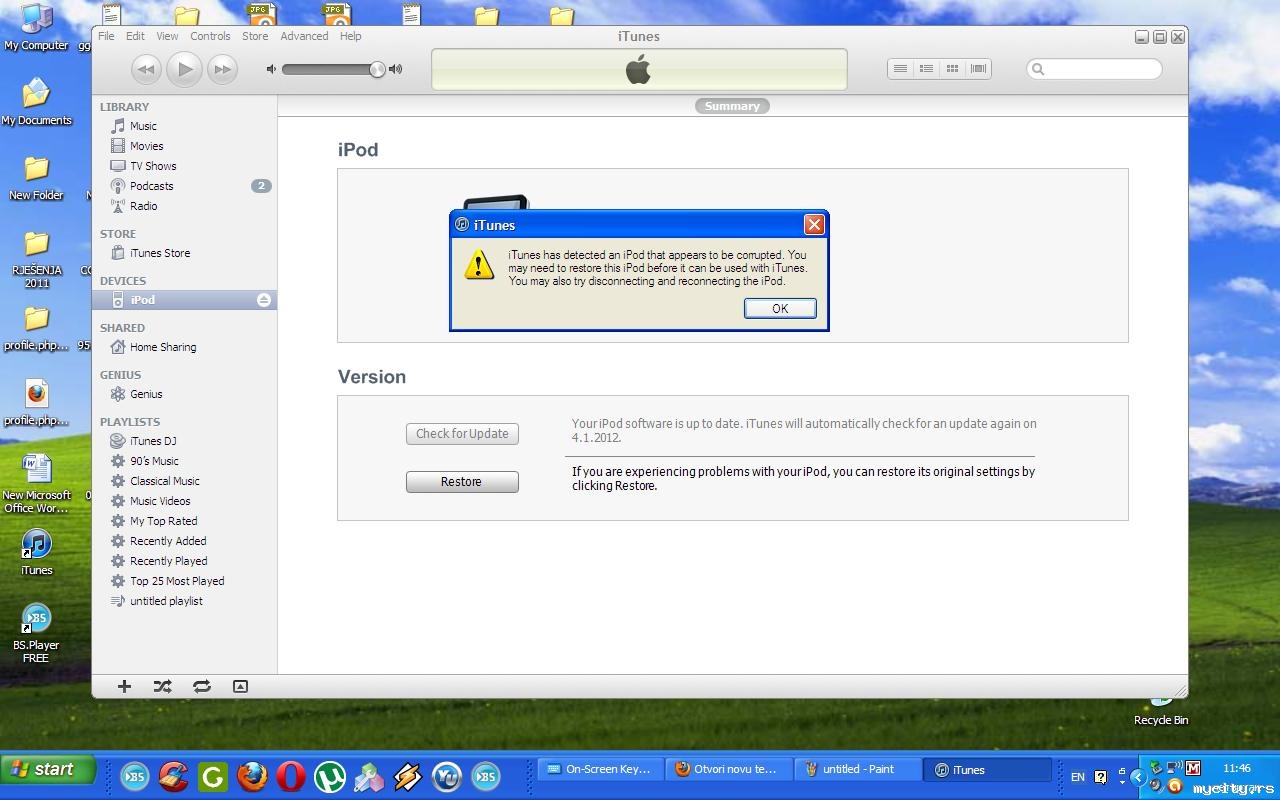Screen dimensions: 1280x800
Task: Launch Winamp from the quick launch bar
Action: (408, 776)
